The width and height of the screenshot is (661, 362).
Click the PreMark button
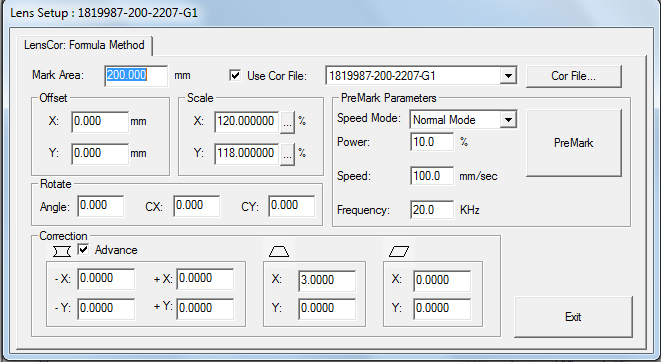click(574, 143)
